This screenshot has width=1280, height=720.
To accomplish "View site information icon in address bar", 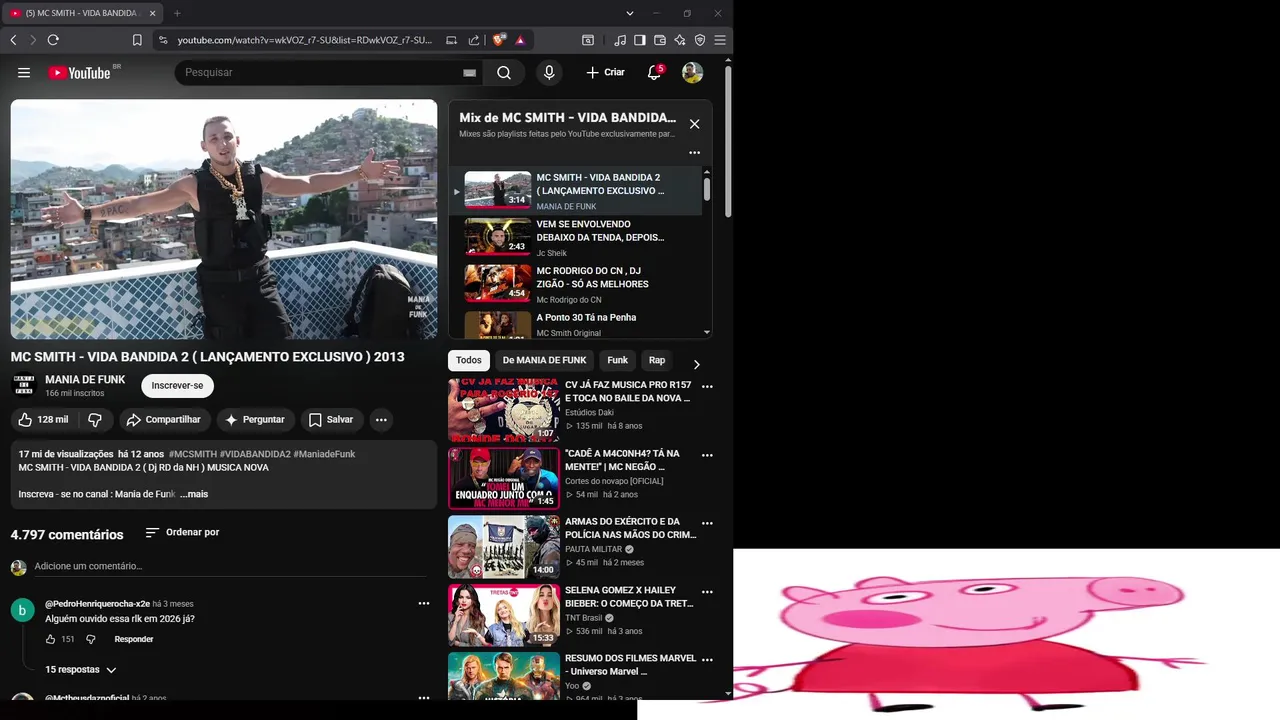I will pyautogui.click(x=162, y=40).
